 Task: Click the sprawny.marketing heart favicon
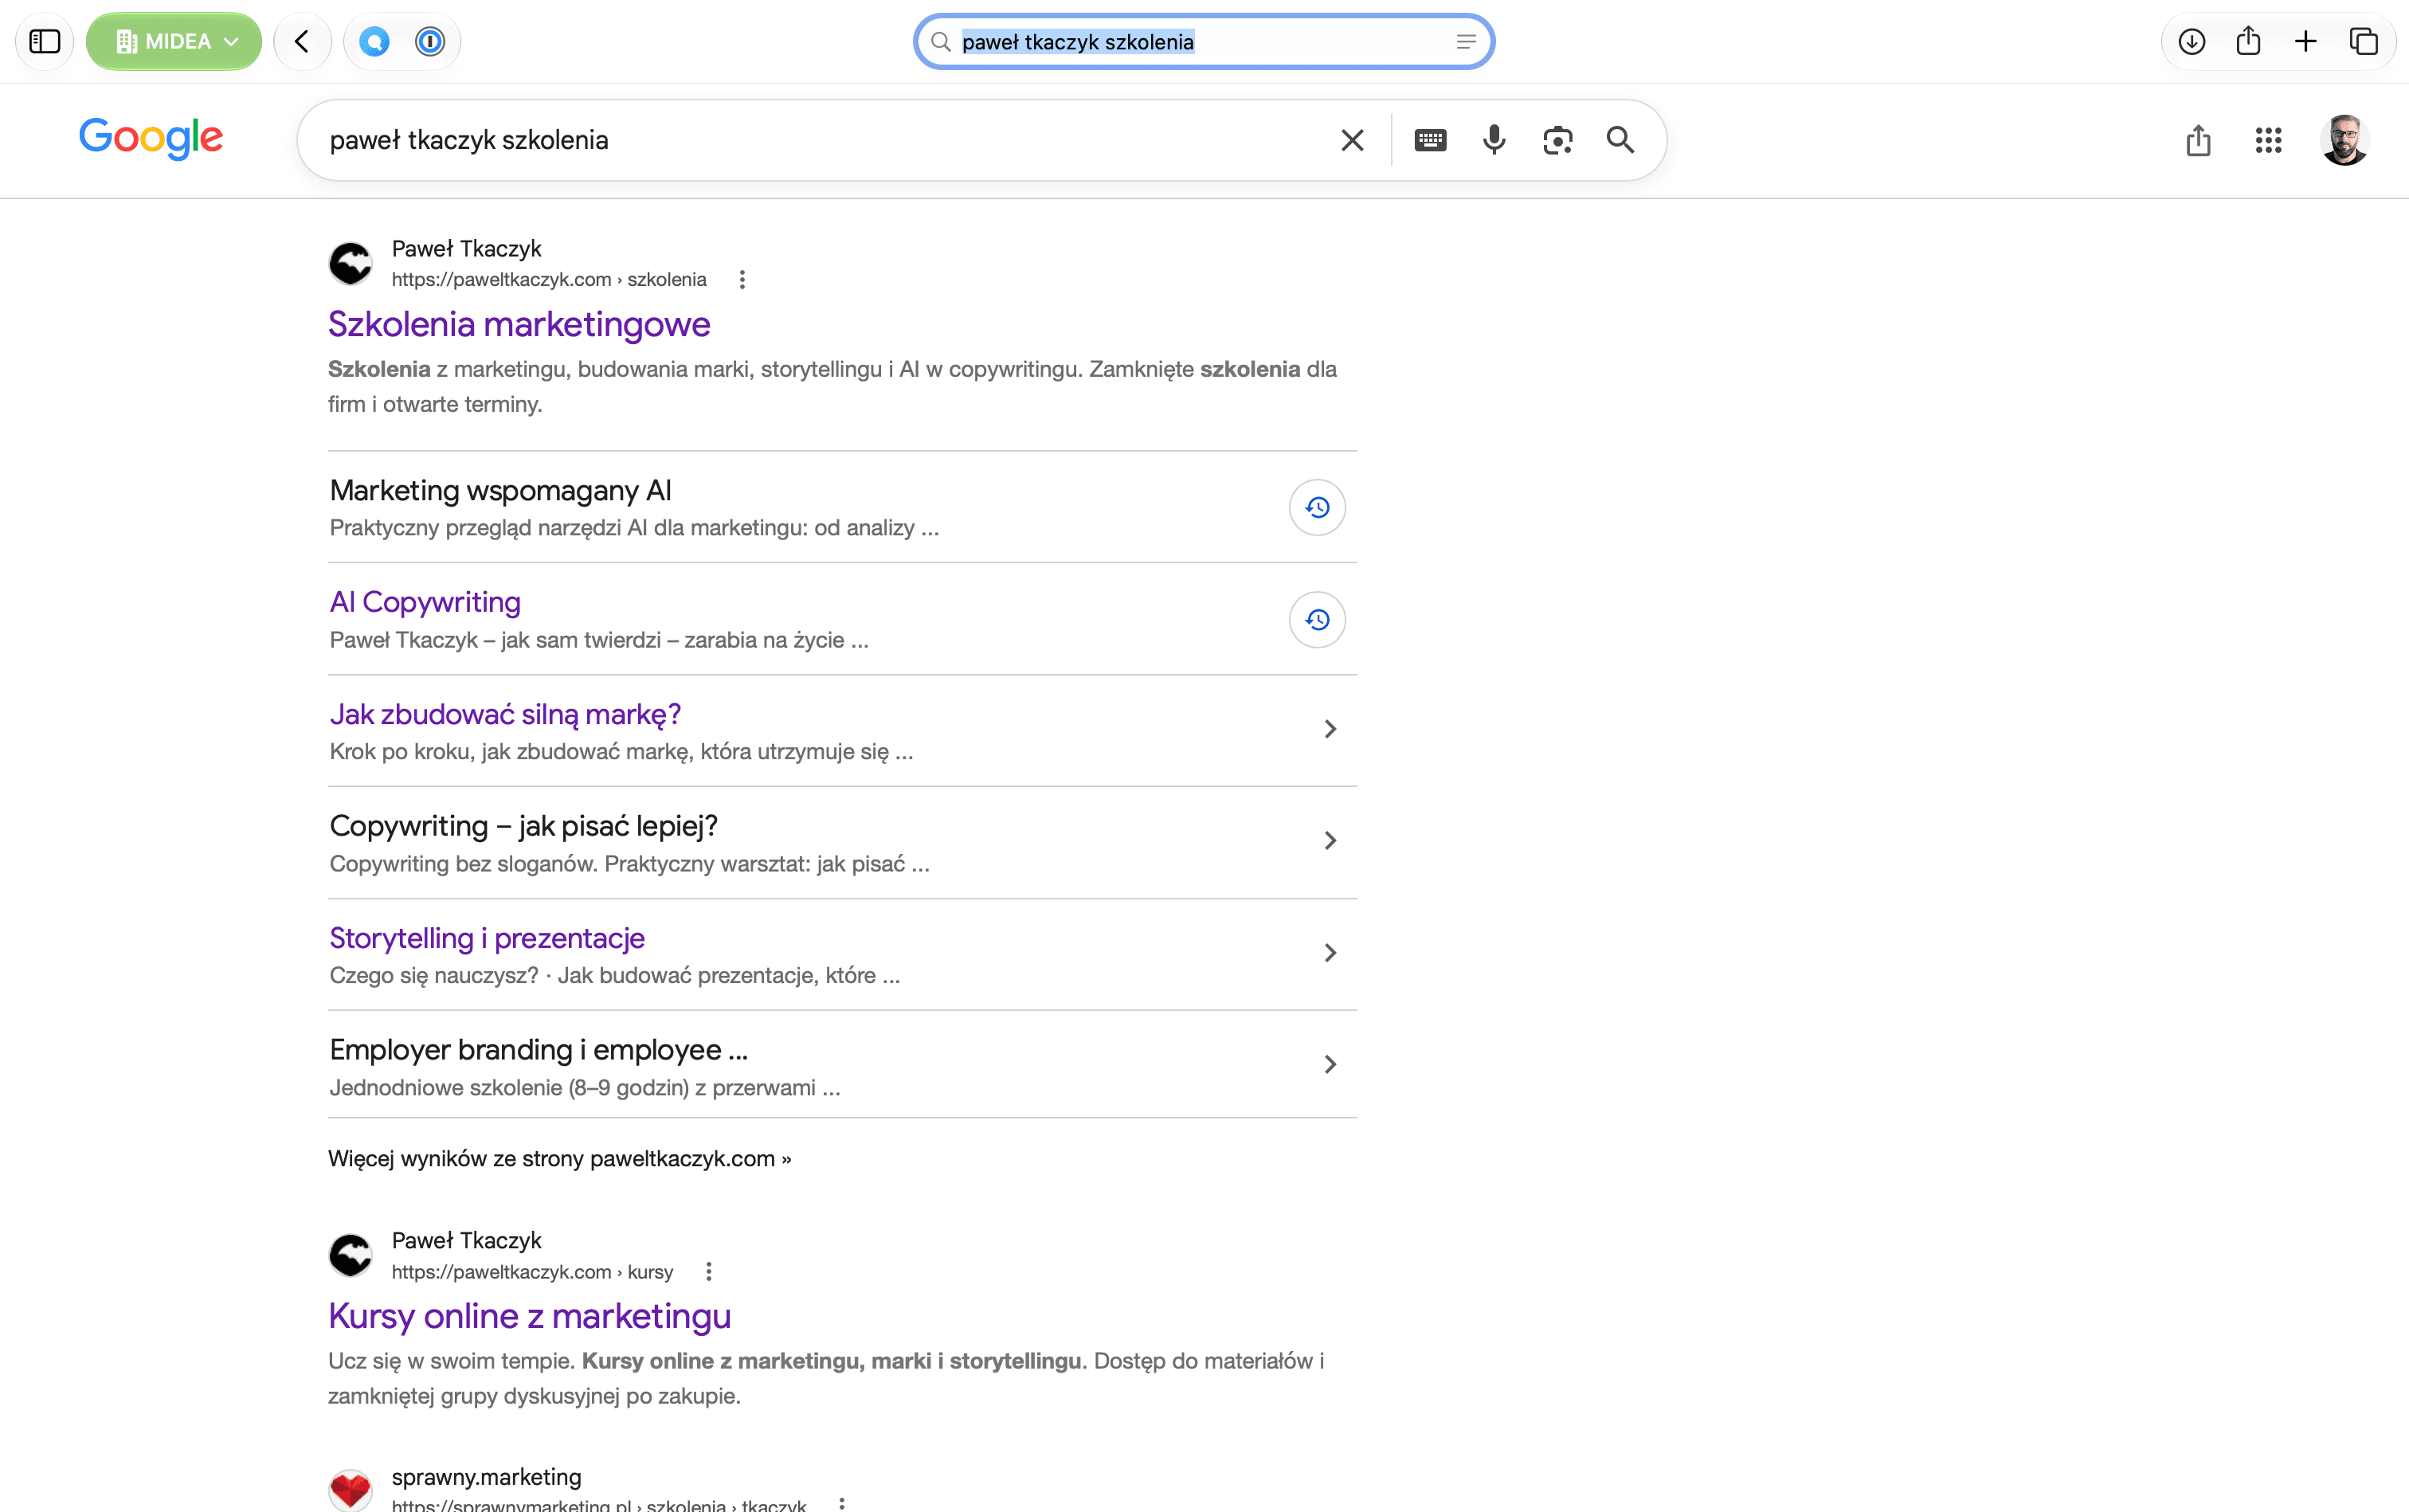pos(351,1490)
